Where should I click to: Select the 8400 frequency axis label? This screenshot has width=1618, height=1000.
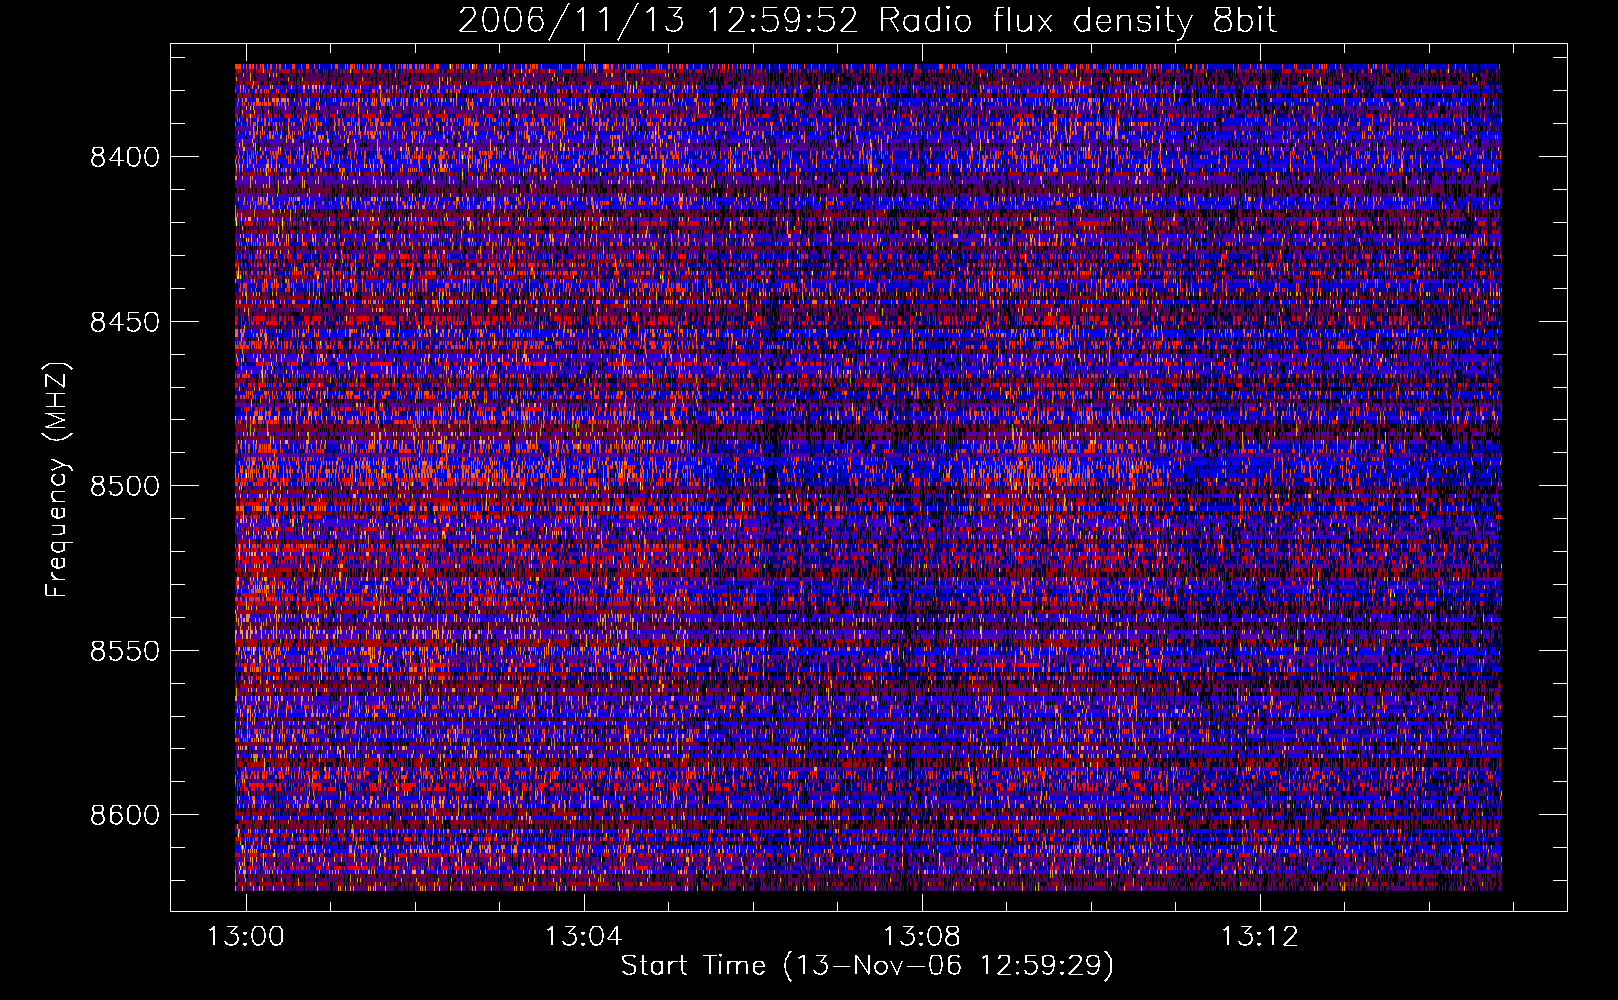click(124, 157)
